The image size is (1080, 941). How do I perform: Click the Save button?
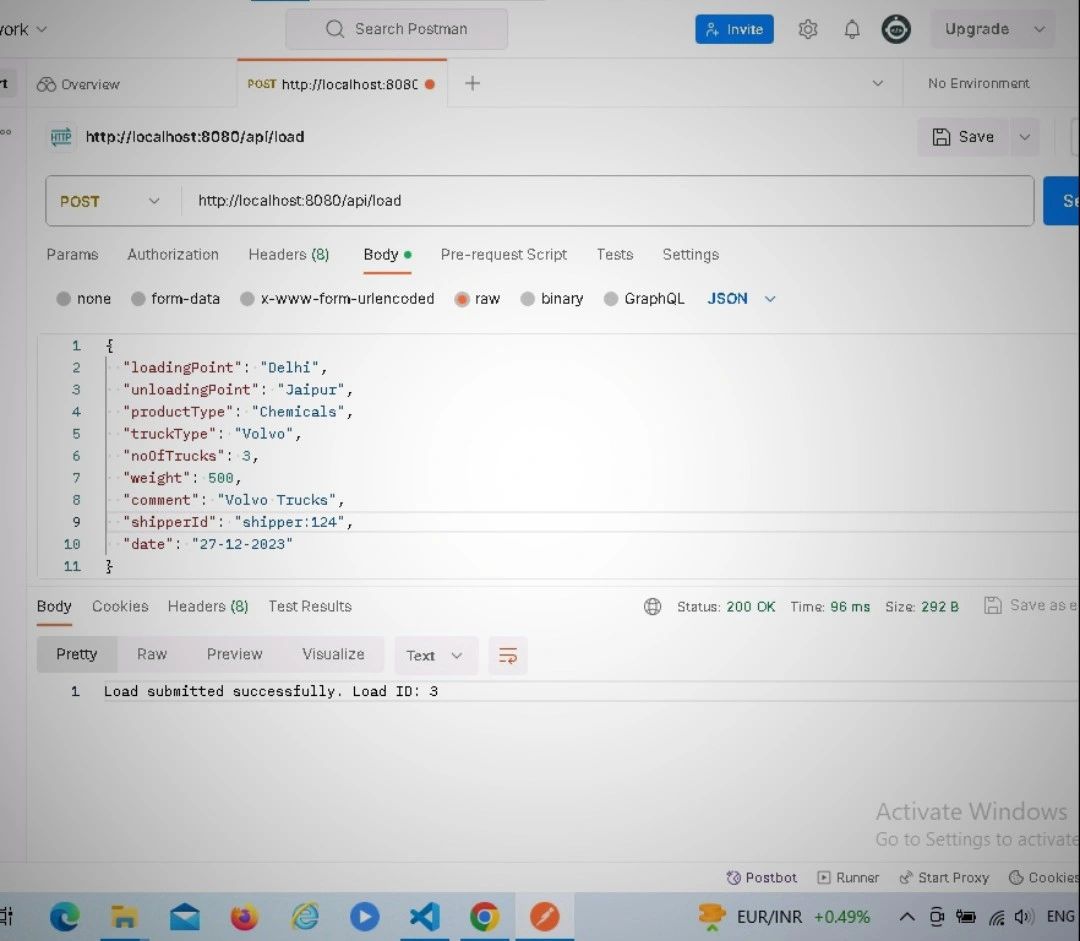pos(963,137)
